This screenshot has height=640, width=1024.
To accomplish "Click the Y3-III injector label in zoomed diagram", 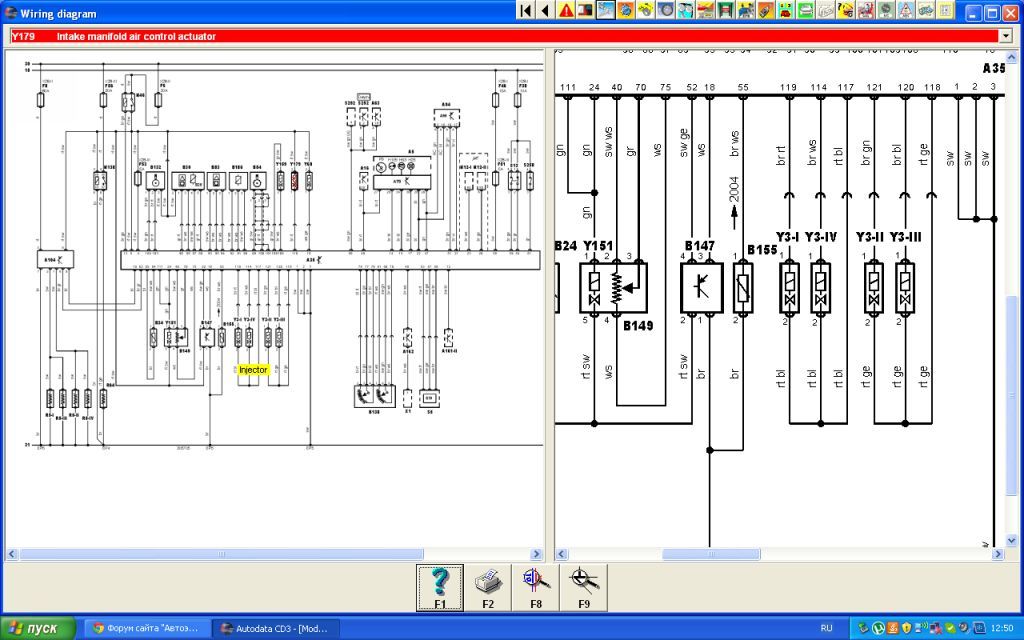I will click(x=906, y=236).
